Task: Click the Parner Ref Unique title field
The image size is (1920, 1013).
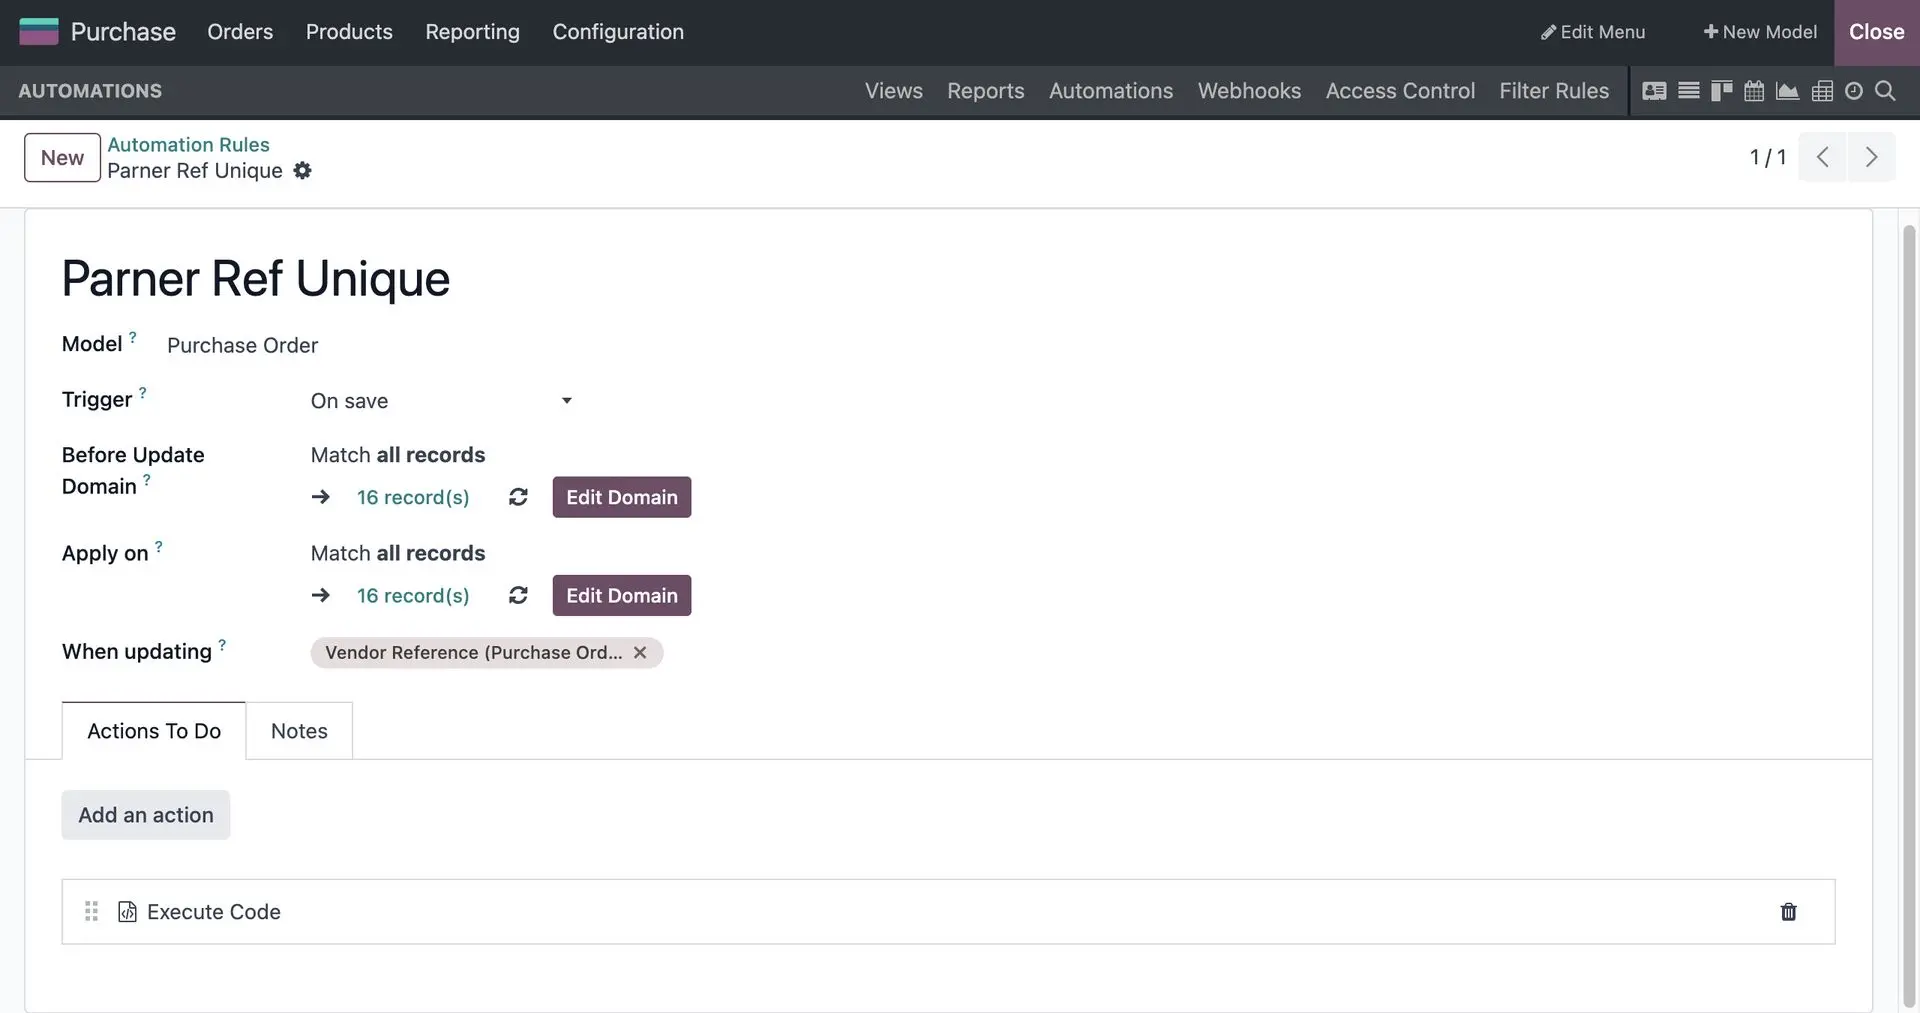Action: 256,279
